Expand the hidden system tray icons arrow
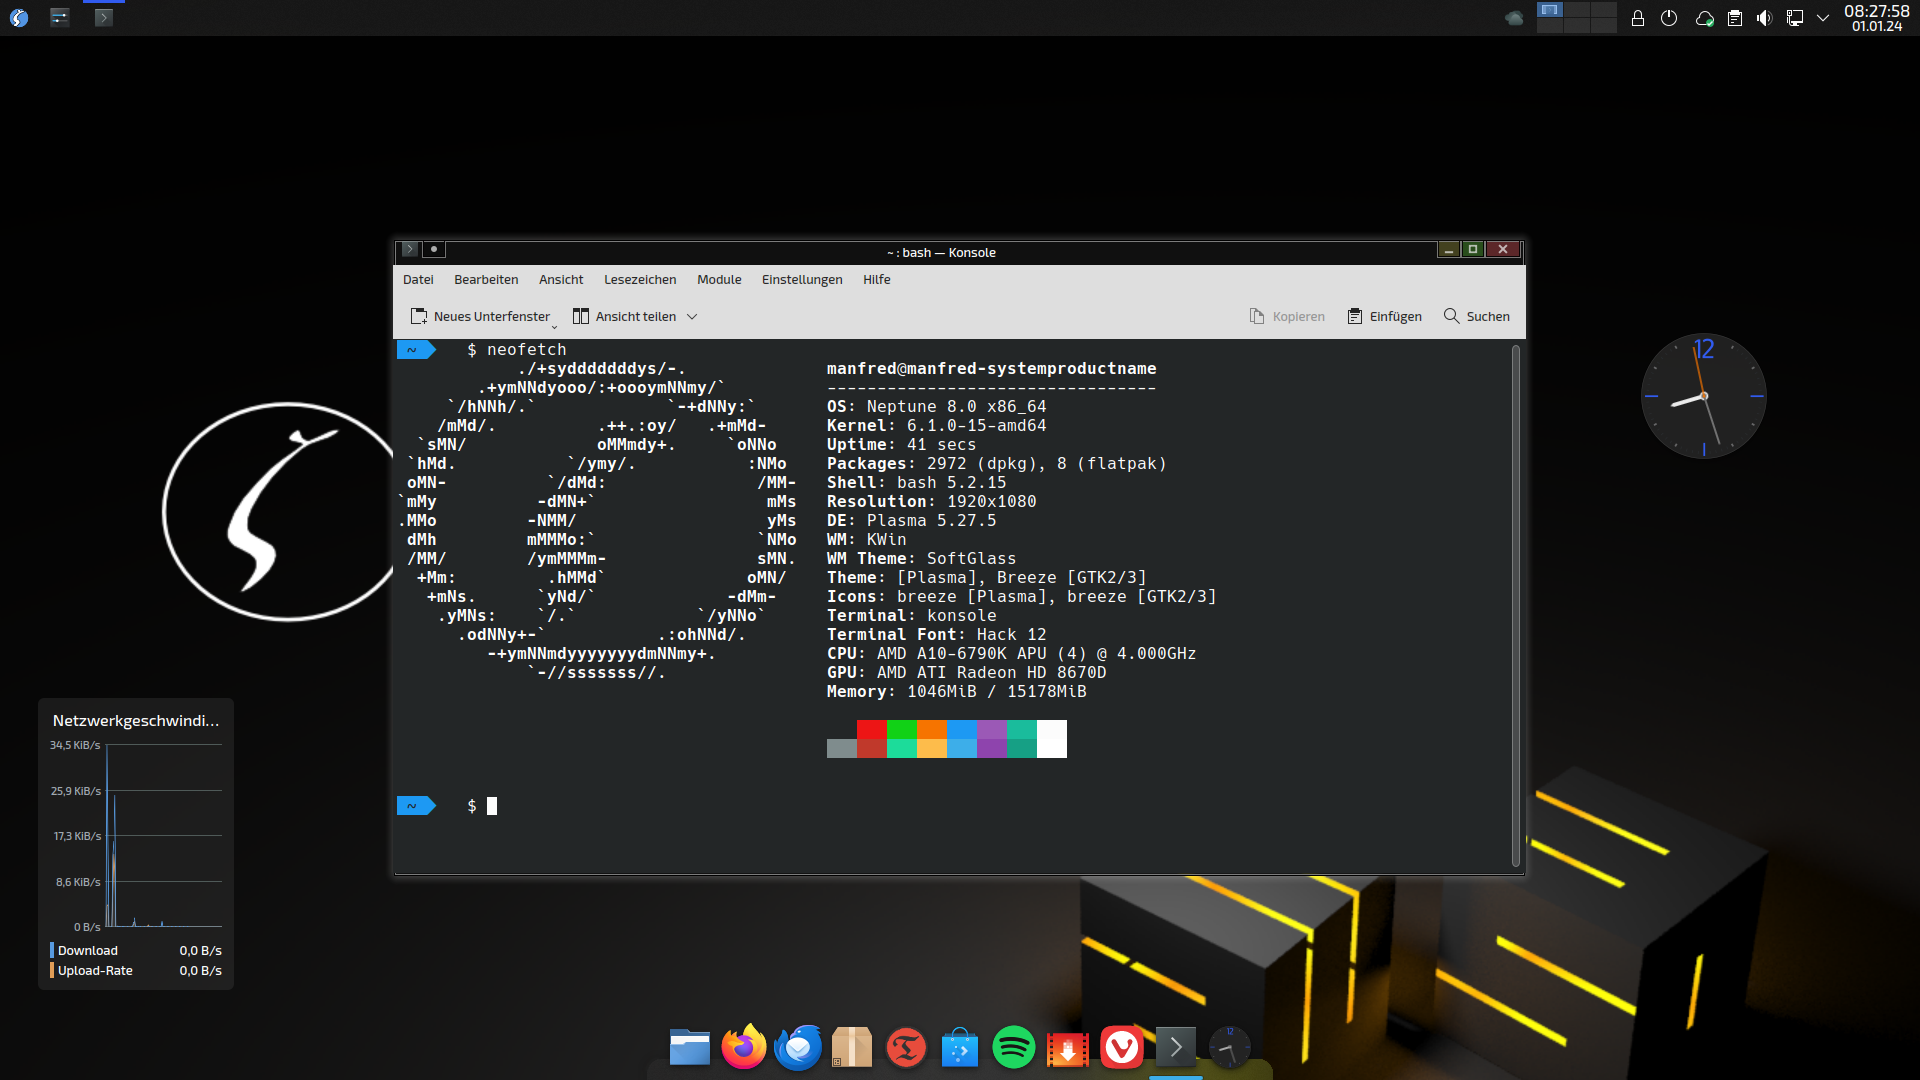The height and width of the screenshot is (1080, 1920). click(1823, 18)
